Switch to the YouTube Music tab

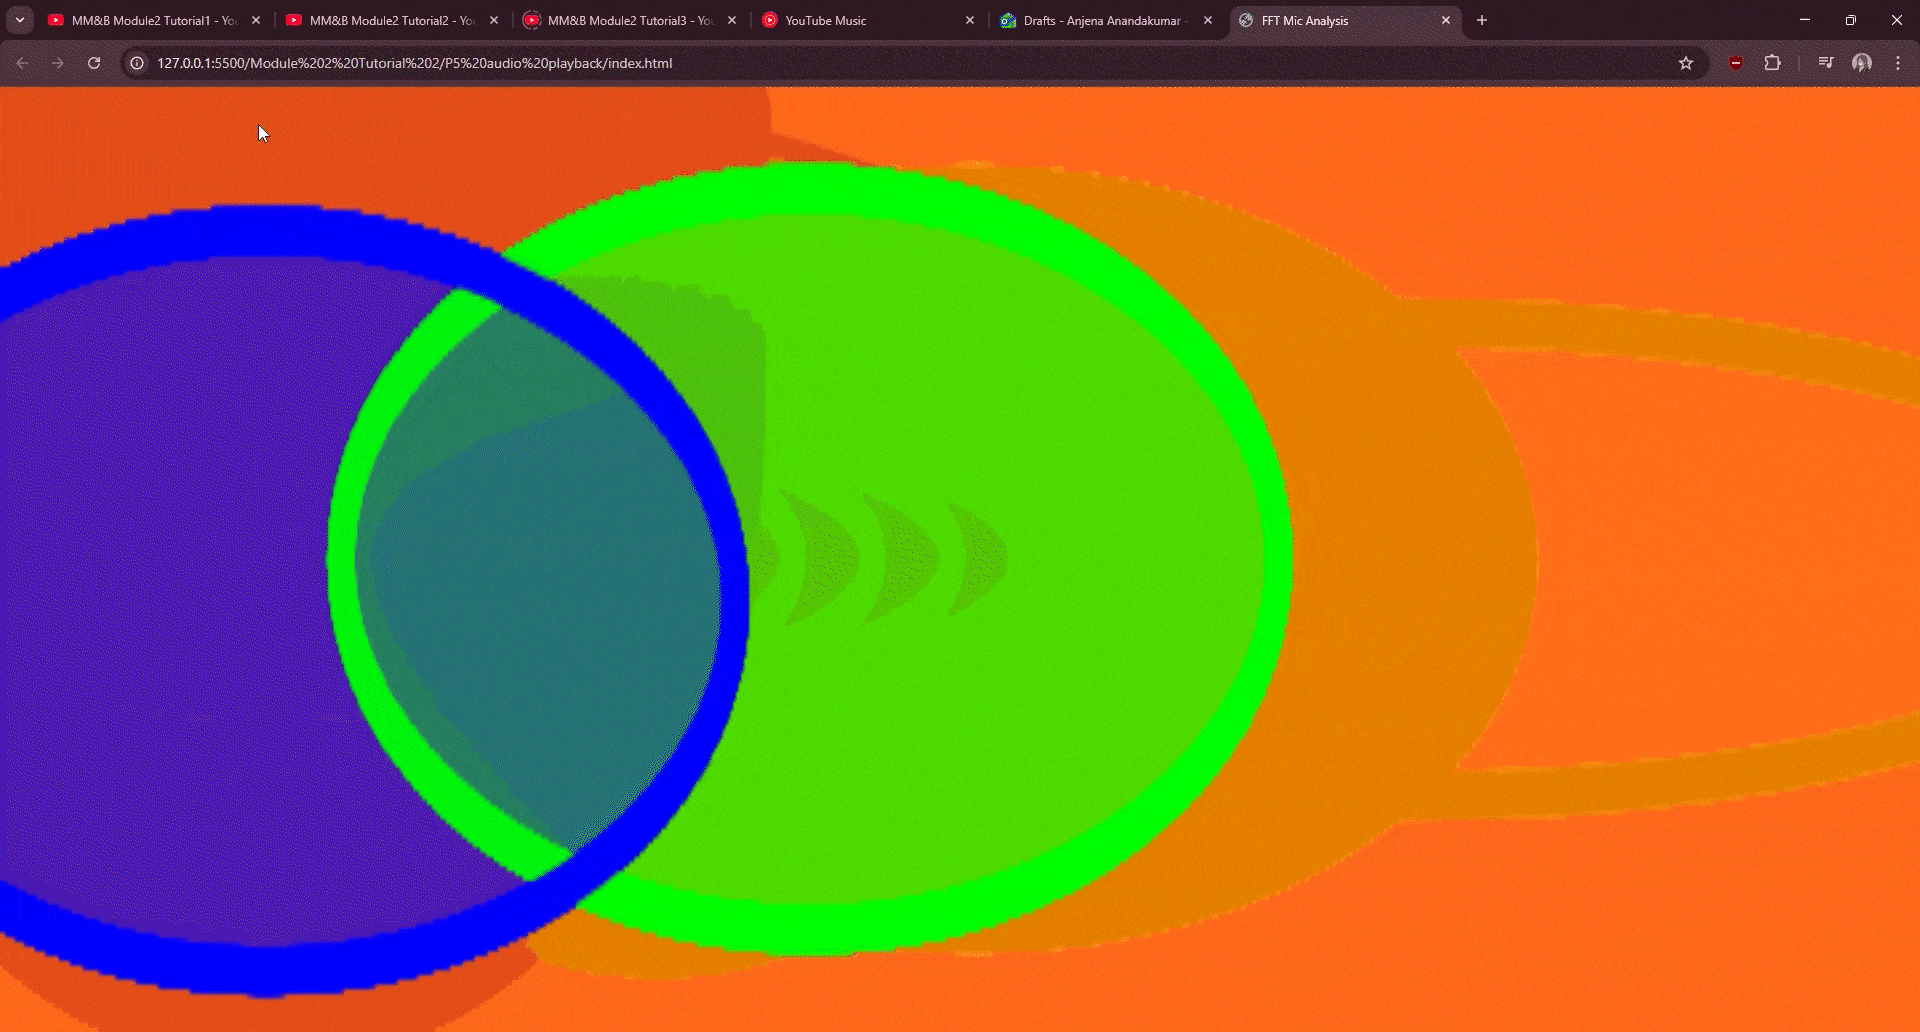click(x=860, y=20)
